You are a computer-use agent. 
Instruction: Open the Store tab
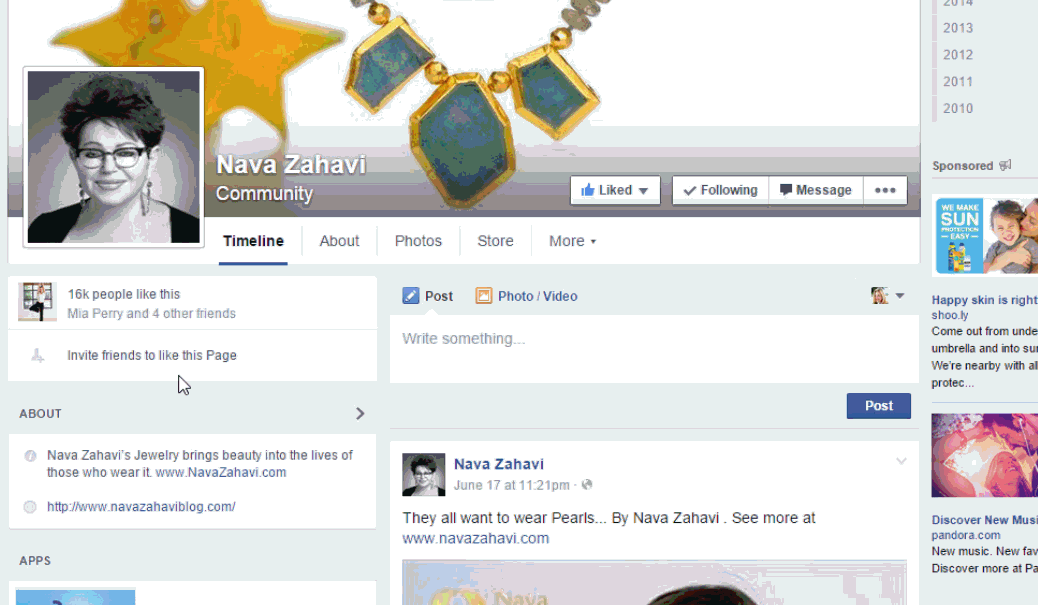pos(495,241)
